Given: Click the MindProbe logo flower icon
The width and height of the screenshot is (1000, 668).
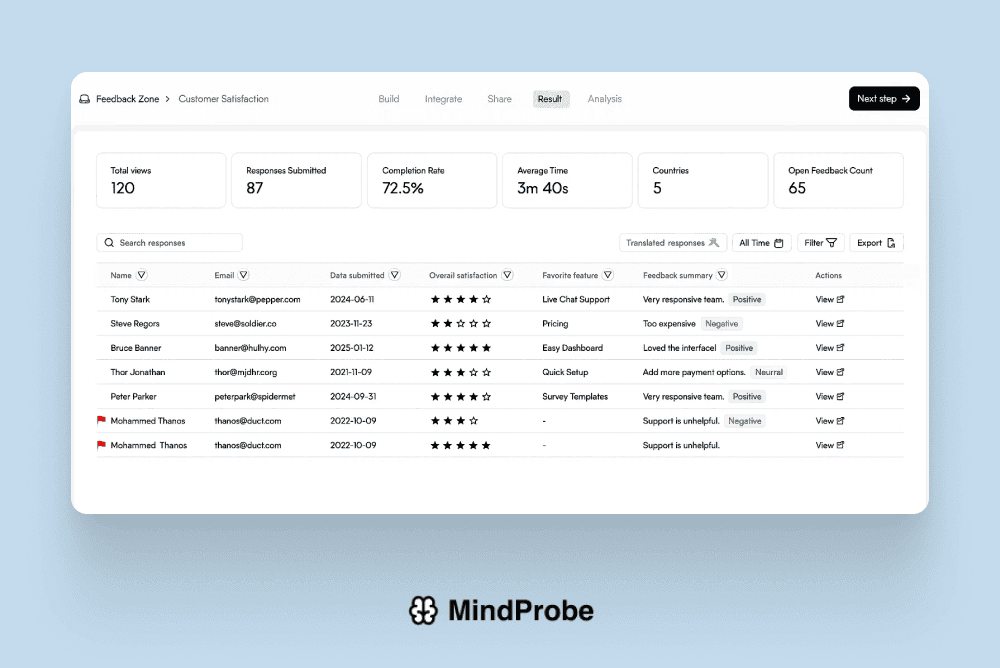Looking at the screenshot, I should pyautogui.click(x=424, y=610).
